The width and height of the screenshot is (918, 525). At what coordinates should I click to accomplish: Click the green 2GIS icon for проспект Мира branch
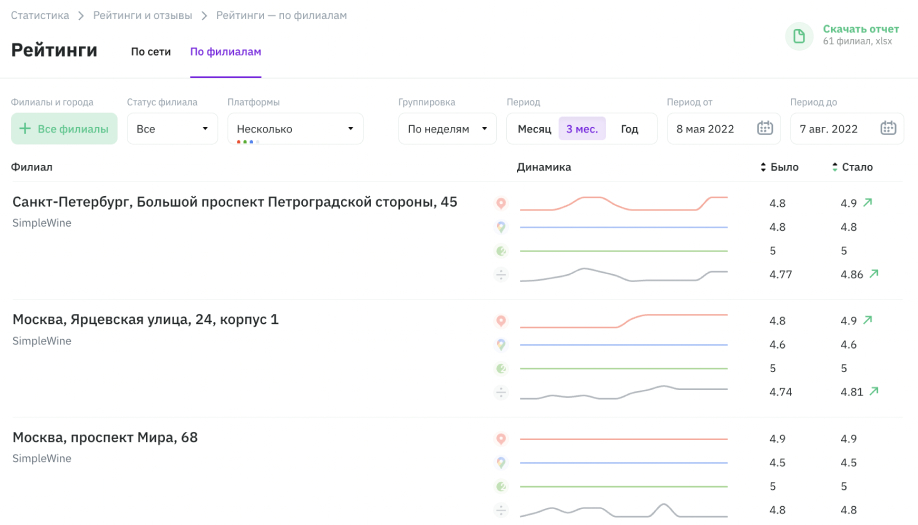click(x=501, y=486)
